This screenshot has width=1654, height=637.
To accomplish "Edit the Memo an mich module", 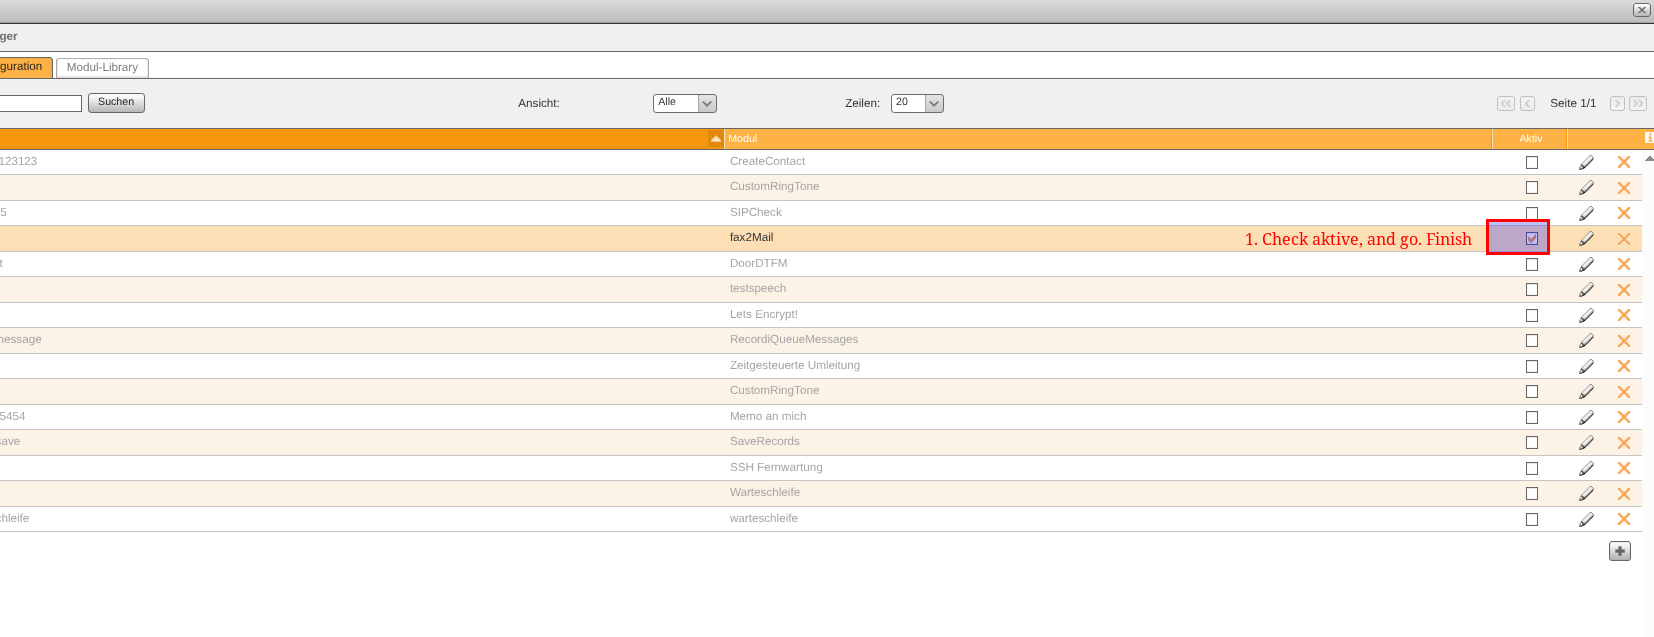I will 1586,417.
